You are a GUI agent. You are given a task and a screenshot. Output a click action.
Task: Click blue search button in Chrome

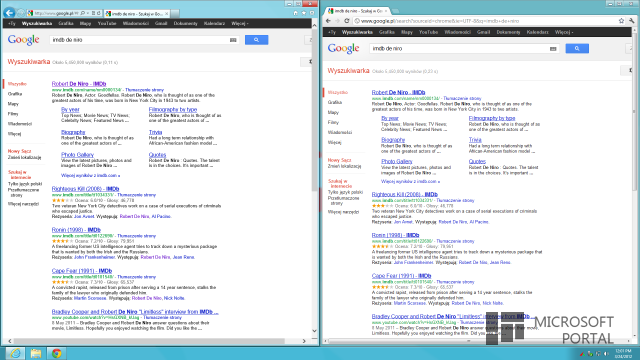click(x=577, y=48)
